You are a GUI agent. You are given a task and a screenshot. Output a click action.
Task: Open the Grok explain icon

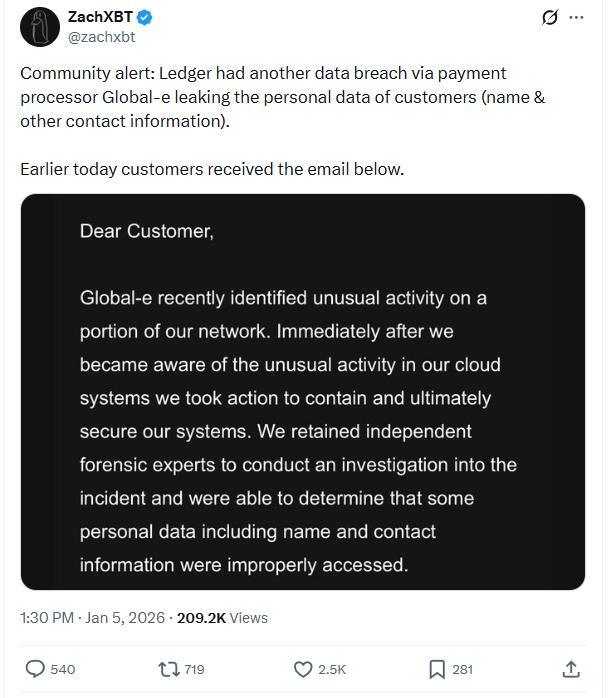click(548, 18)
